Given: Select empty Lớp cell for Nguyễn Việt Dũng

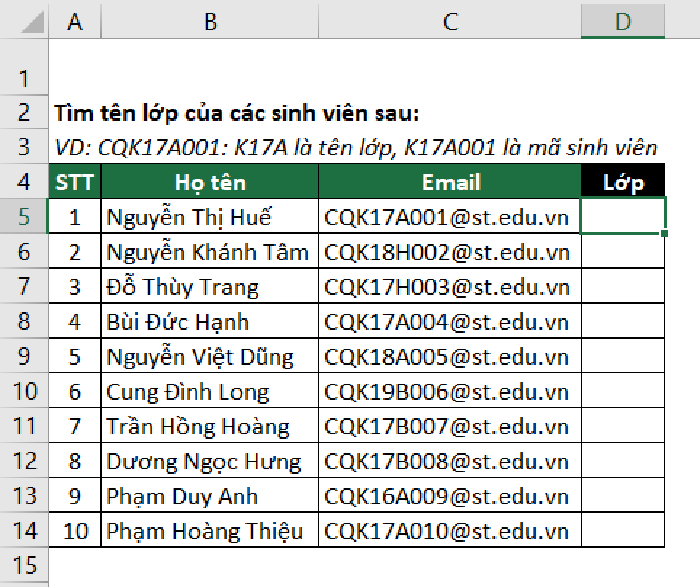Looking at the screenshot, I should point(623,356).
